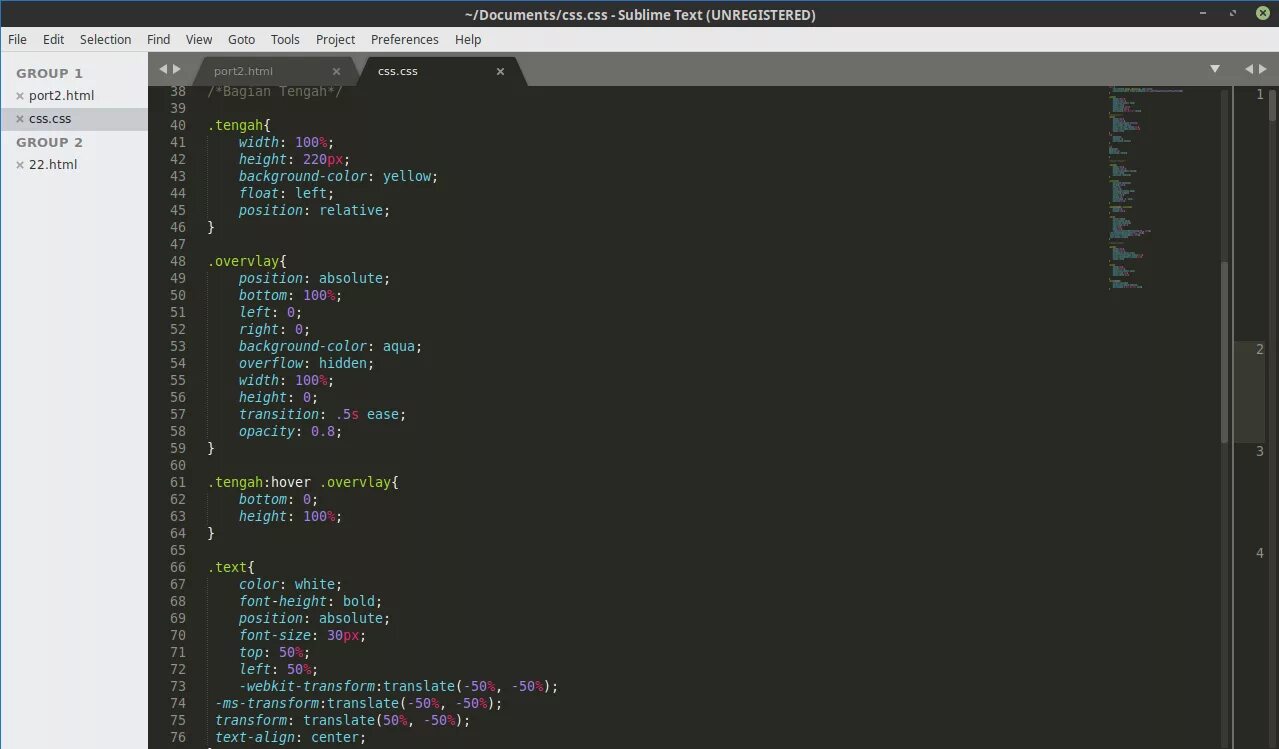This screenshot has width=1279, height=749.
Task: Click line number 48 in the gutter
Action: (x=177, y=261)
